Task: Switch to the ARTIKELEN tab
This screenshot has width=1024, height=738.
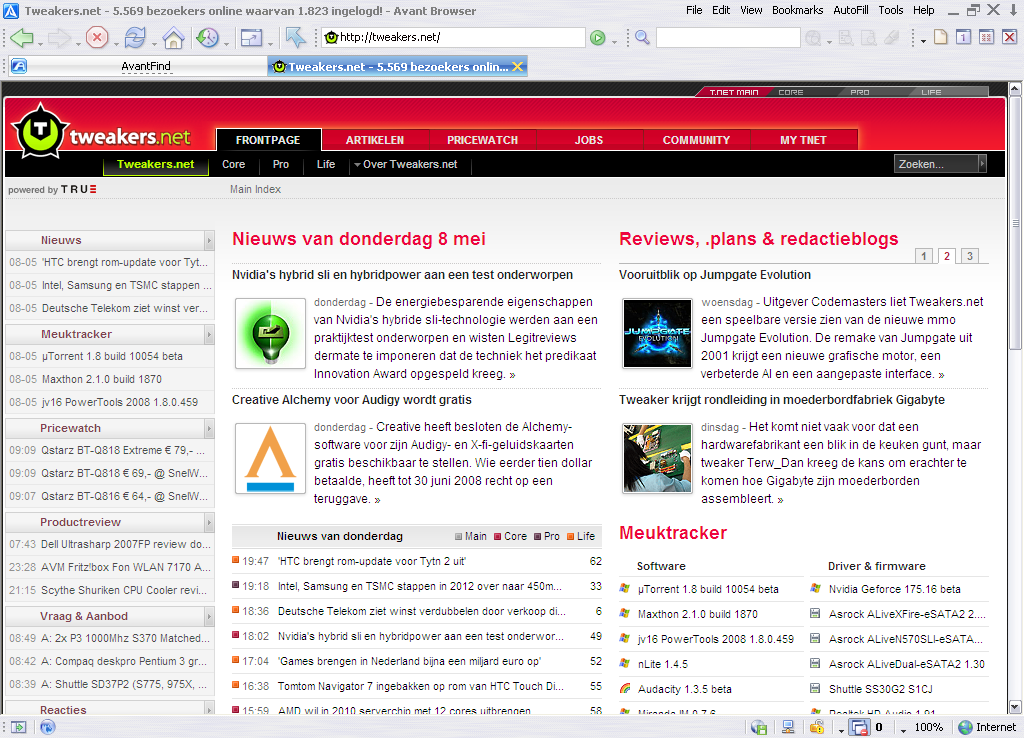Action: 375,140
